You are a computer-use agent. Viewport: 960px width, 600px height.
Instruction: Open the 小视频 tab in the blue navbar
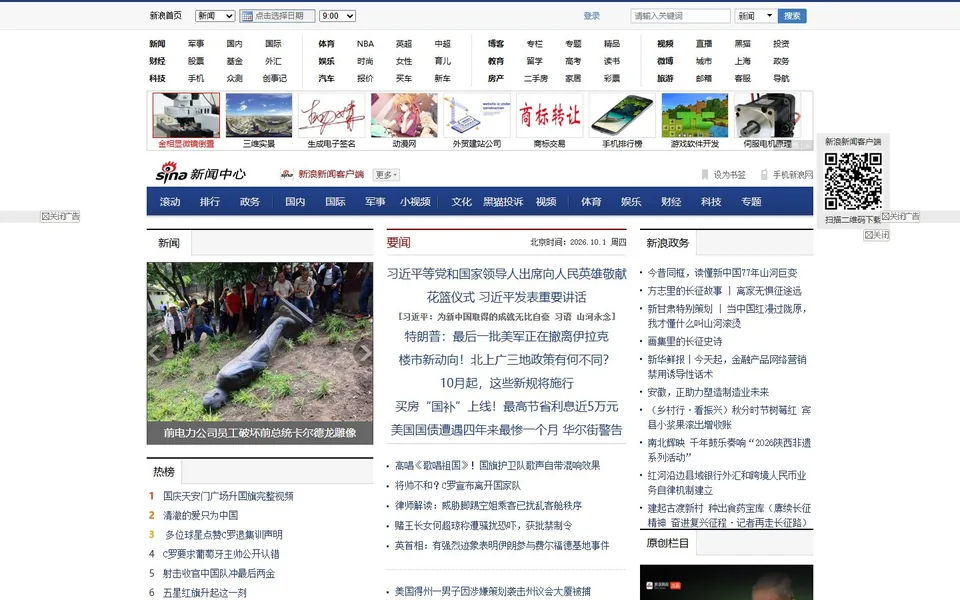[415, 201]
